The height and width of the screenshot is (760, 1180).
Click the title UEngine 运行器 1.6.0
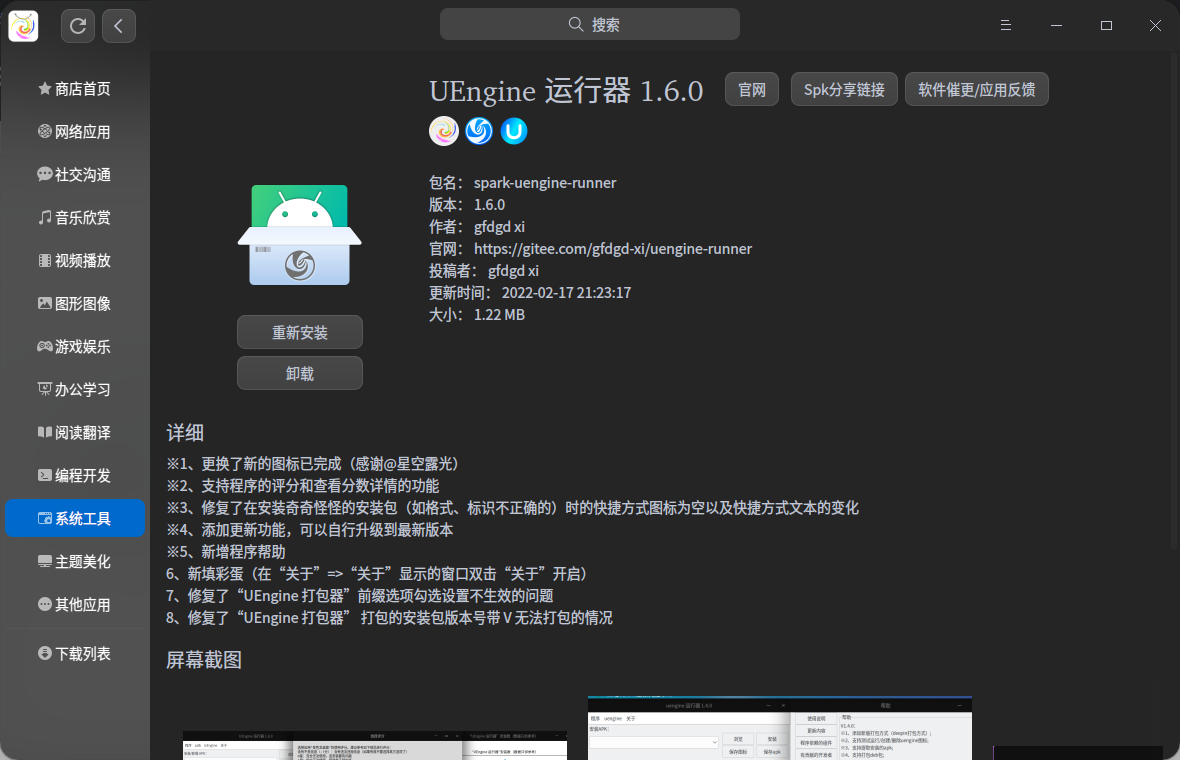566,91
